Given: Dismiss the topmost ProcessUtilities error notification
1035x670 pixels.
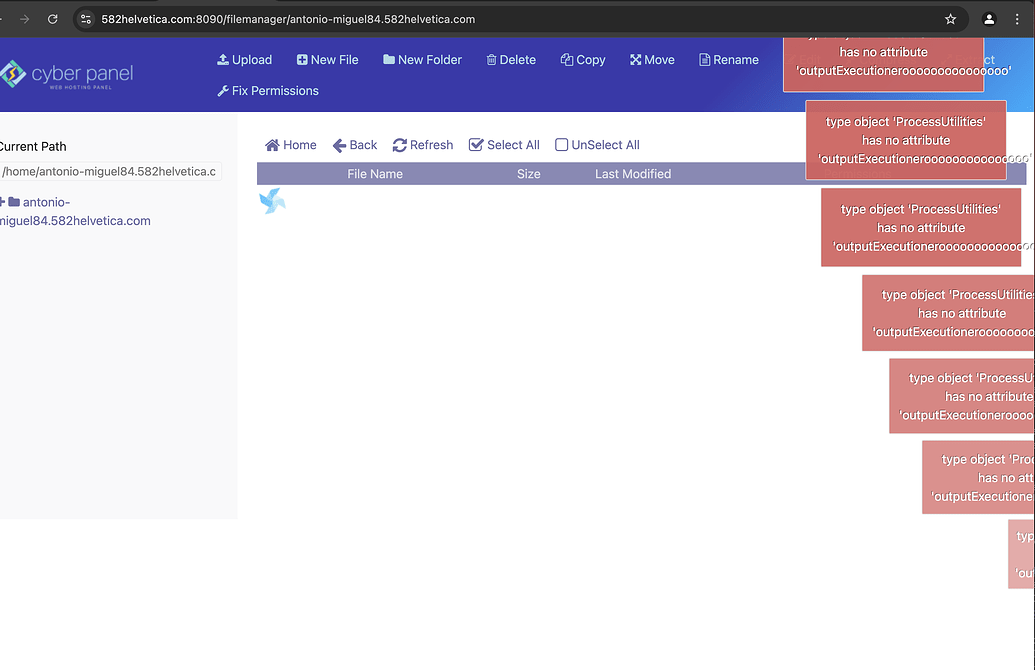Looking at the screenshot, I should 883,61.
